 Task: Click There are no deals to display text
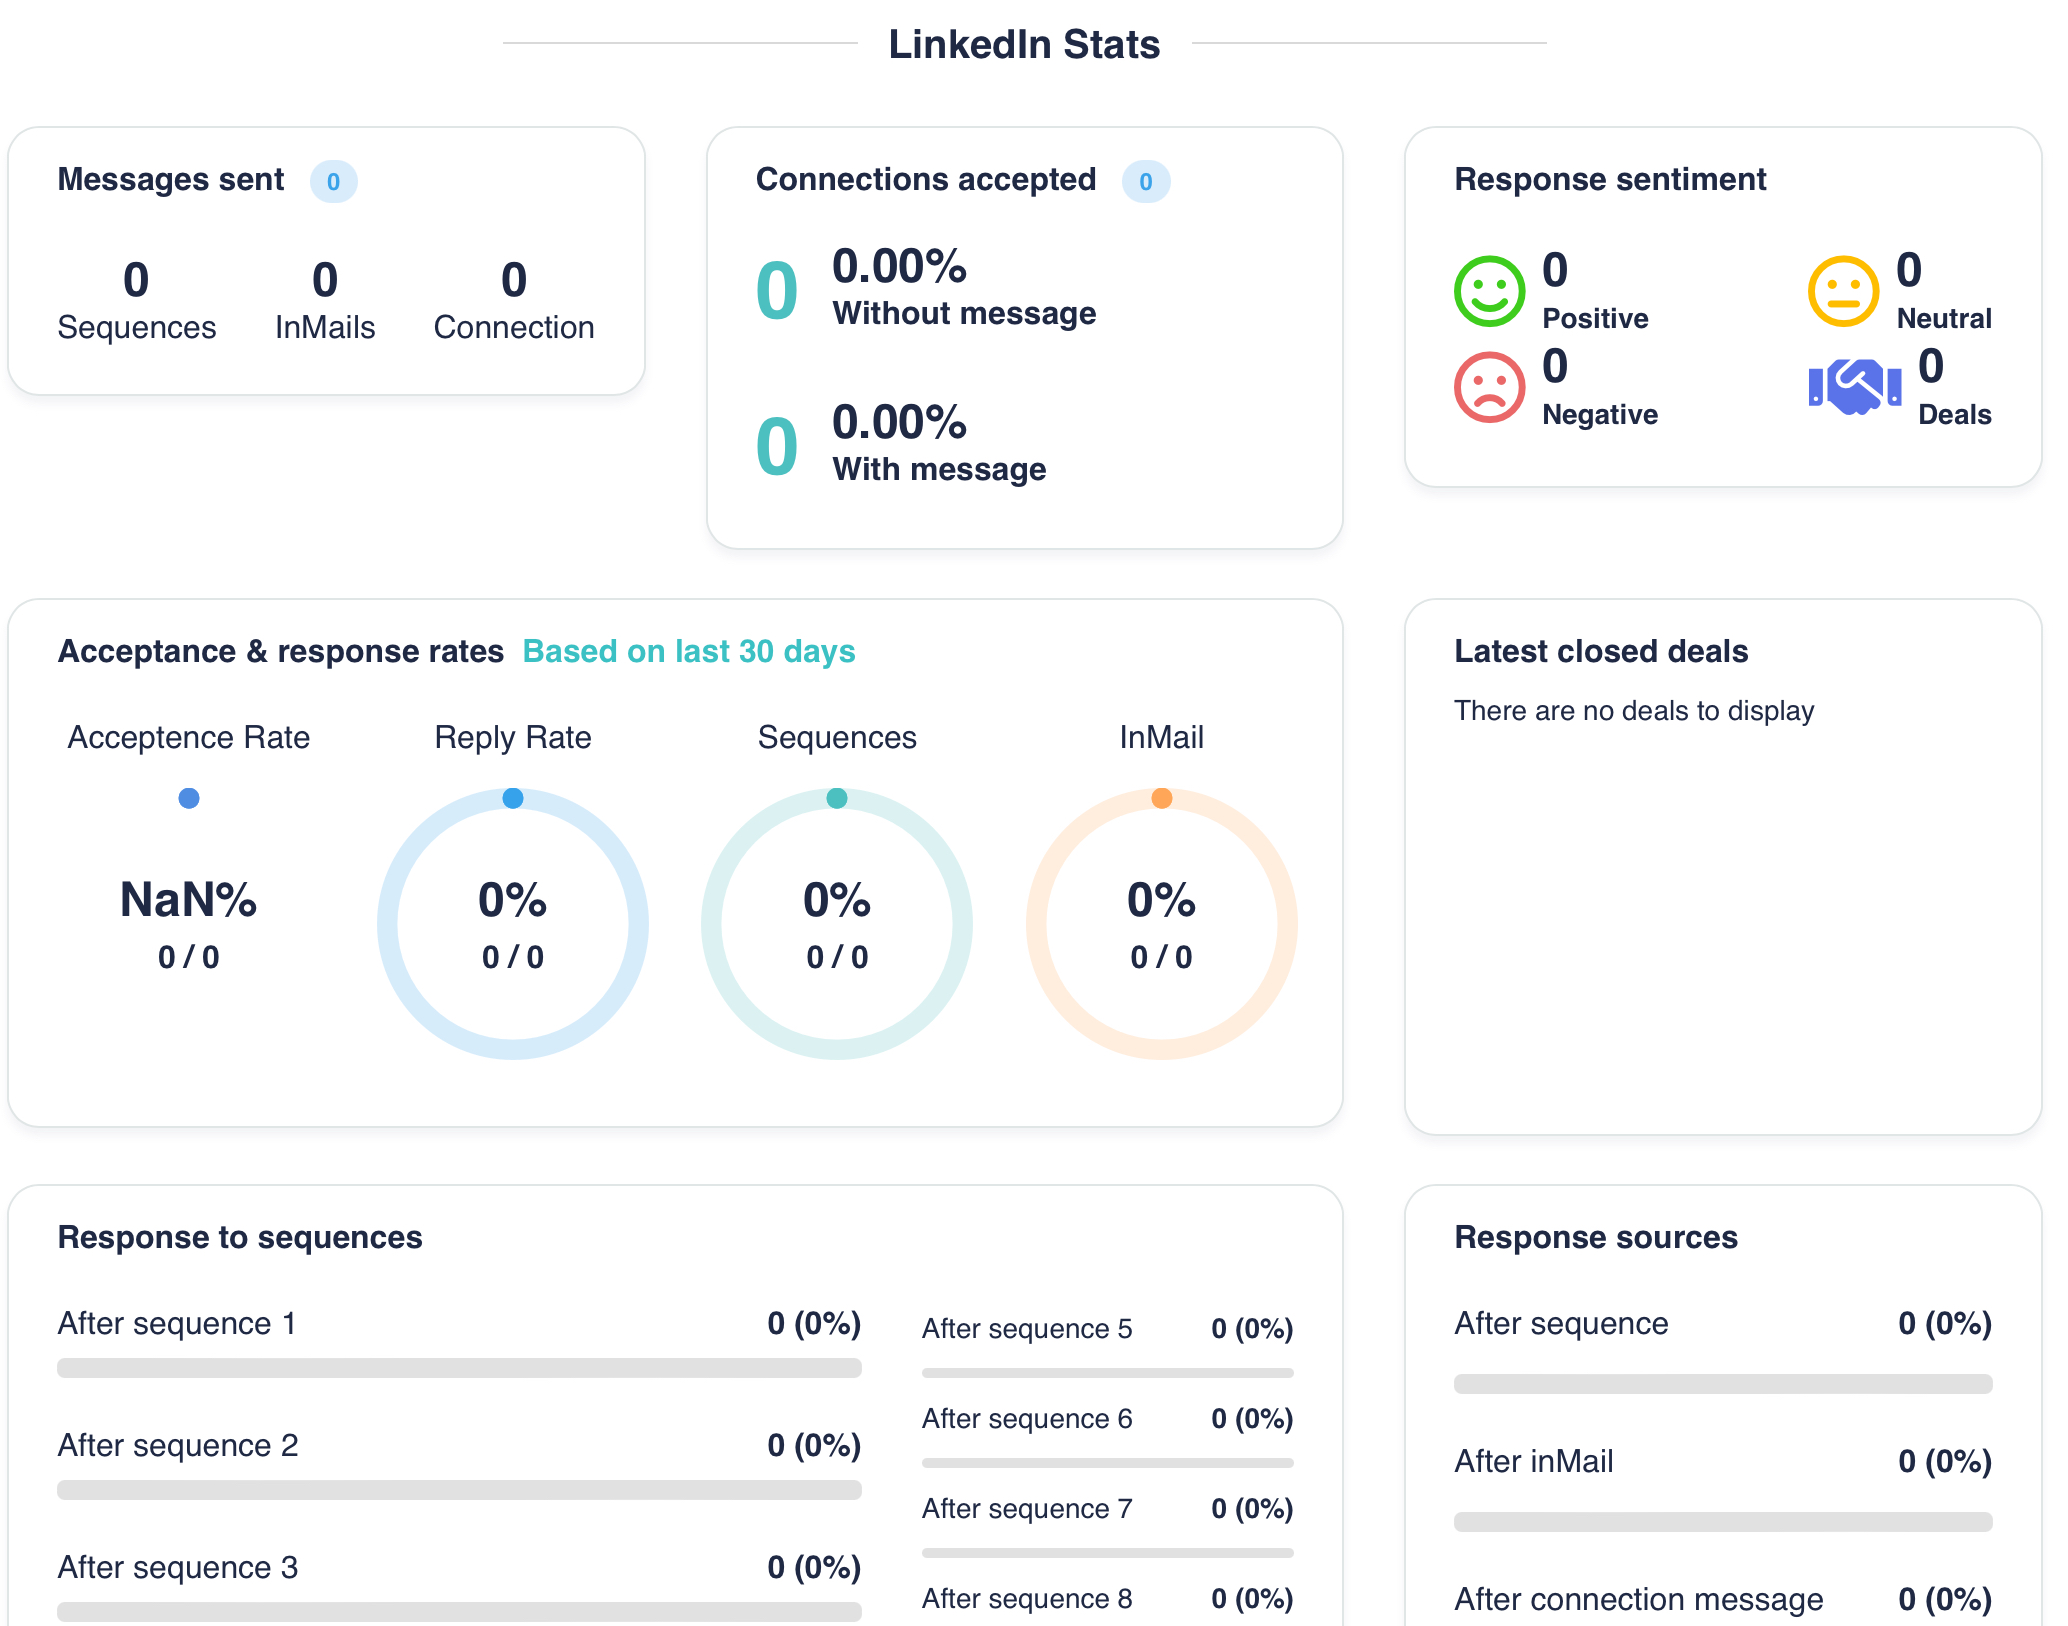[1633, 711]
